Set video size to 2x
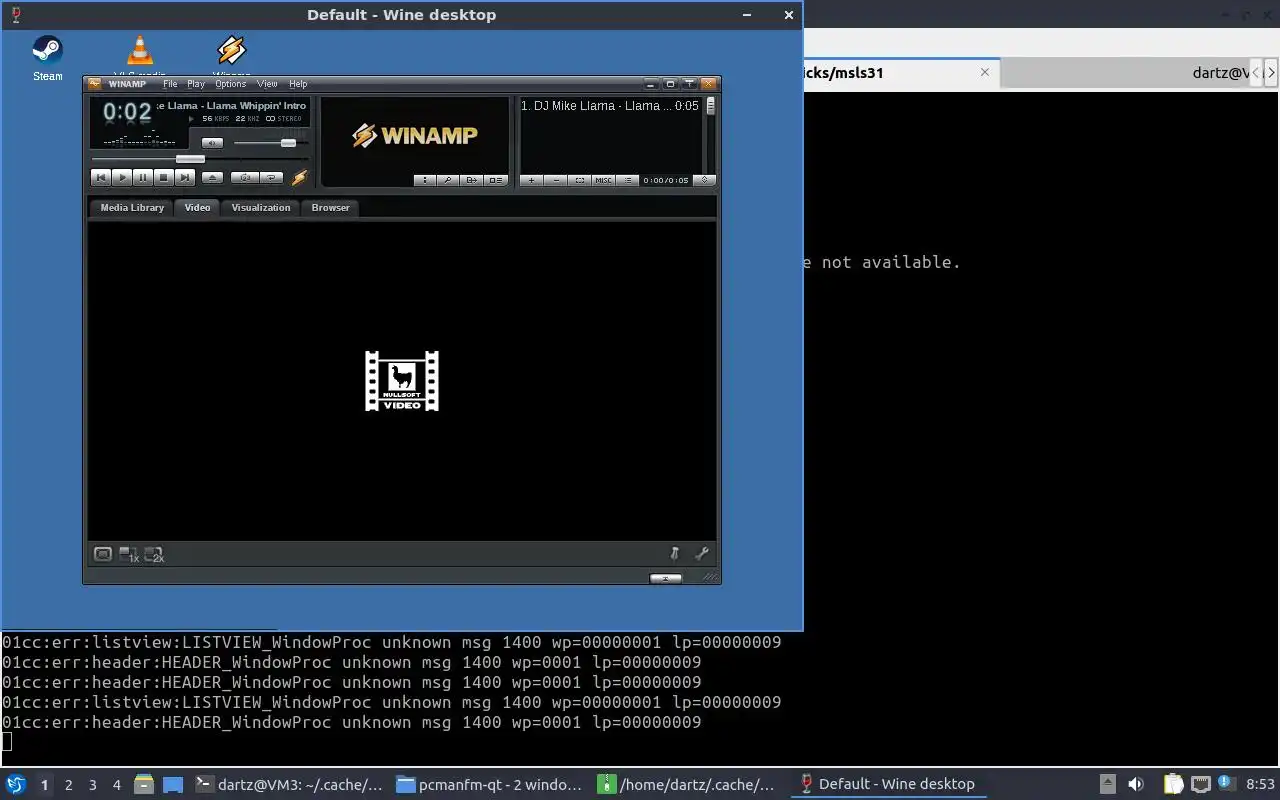The image size is (1280, 800). coord(154,554)
